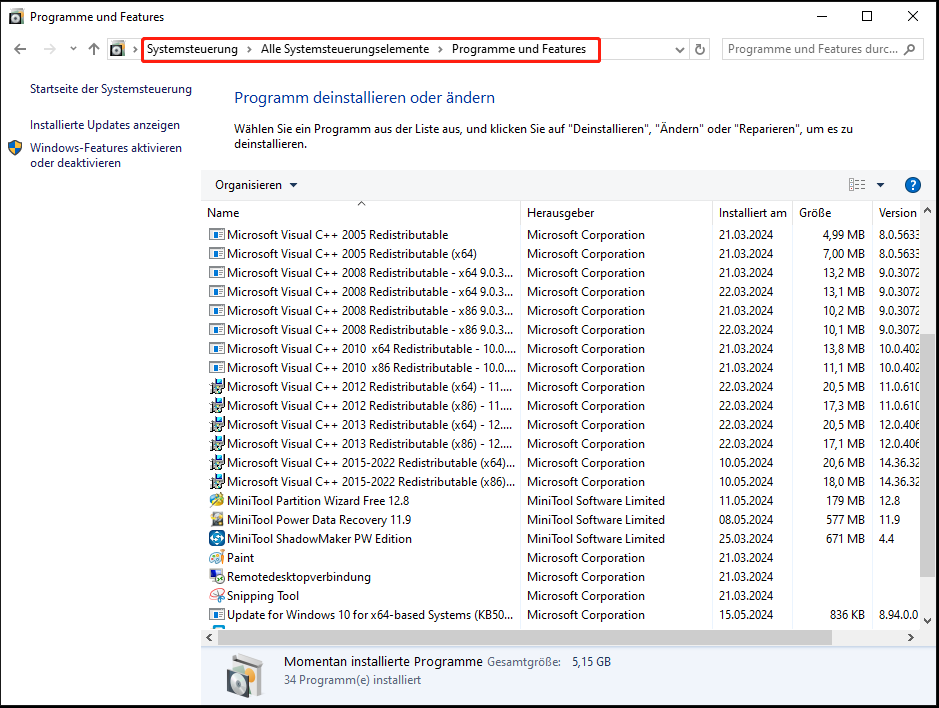Click icon of Visual C++ 2005 Redistributable (x64)
Viewport: 939px width, 708px height.
[216, 253]
